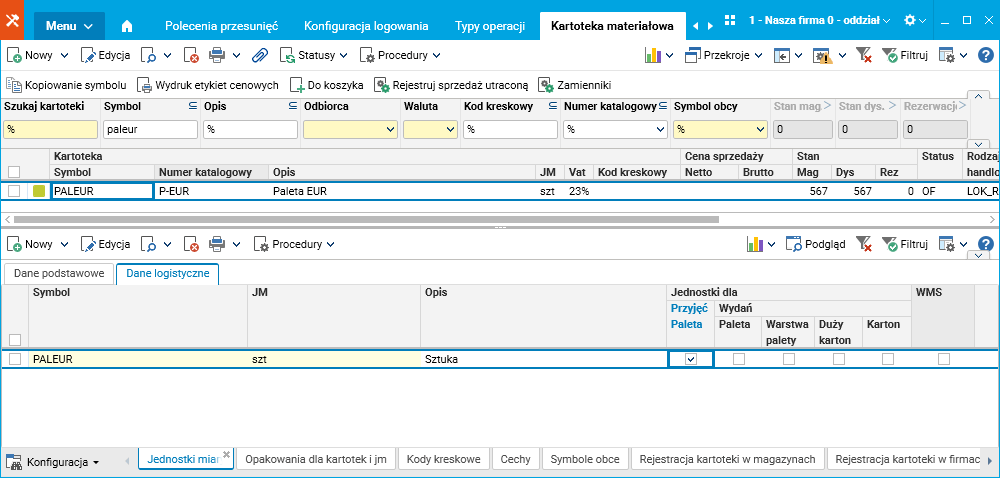Toggle the Przyjęć Paleta checkbox

(x=690, y=359)
